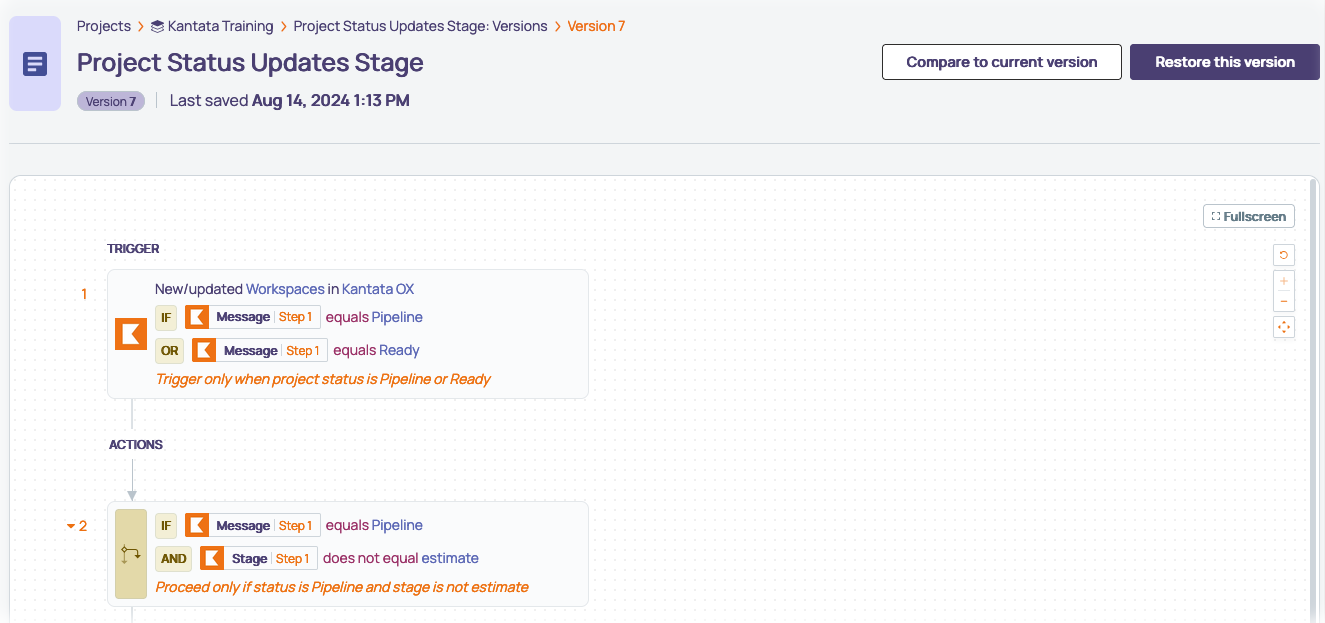Click the Kantata OX link in trigger

[x=378, y=289]
